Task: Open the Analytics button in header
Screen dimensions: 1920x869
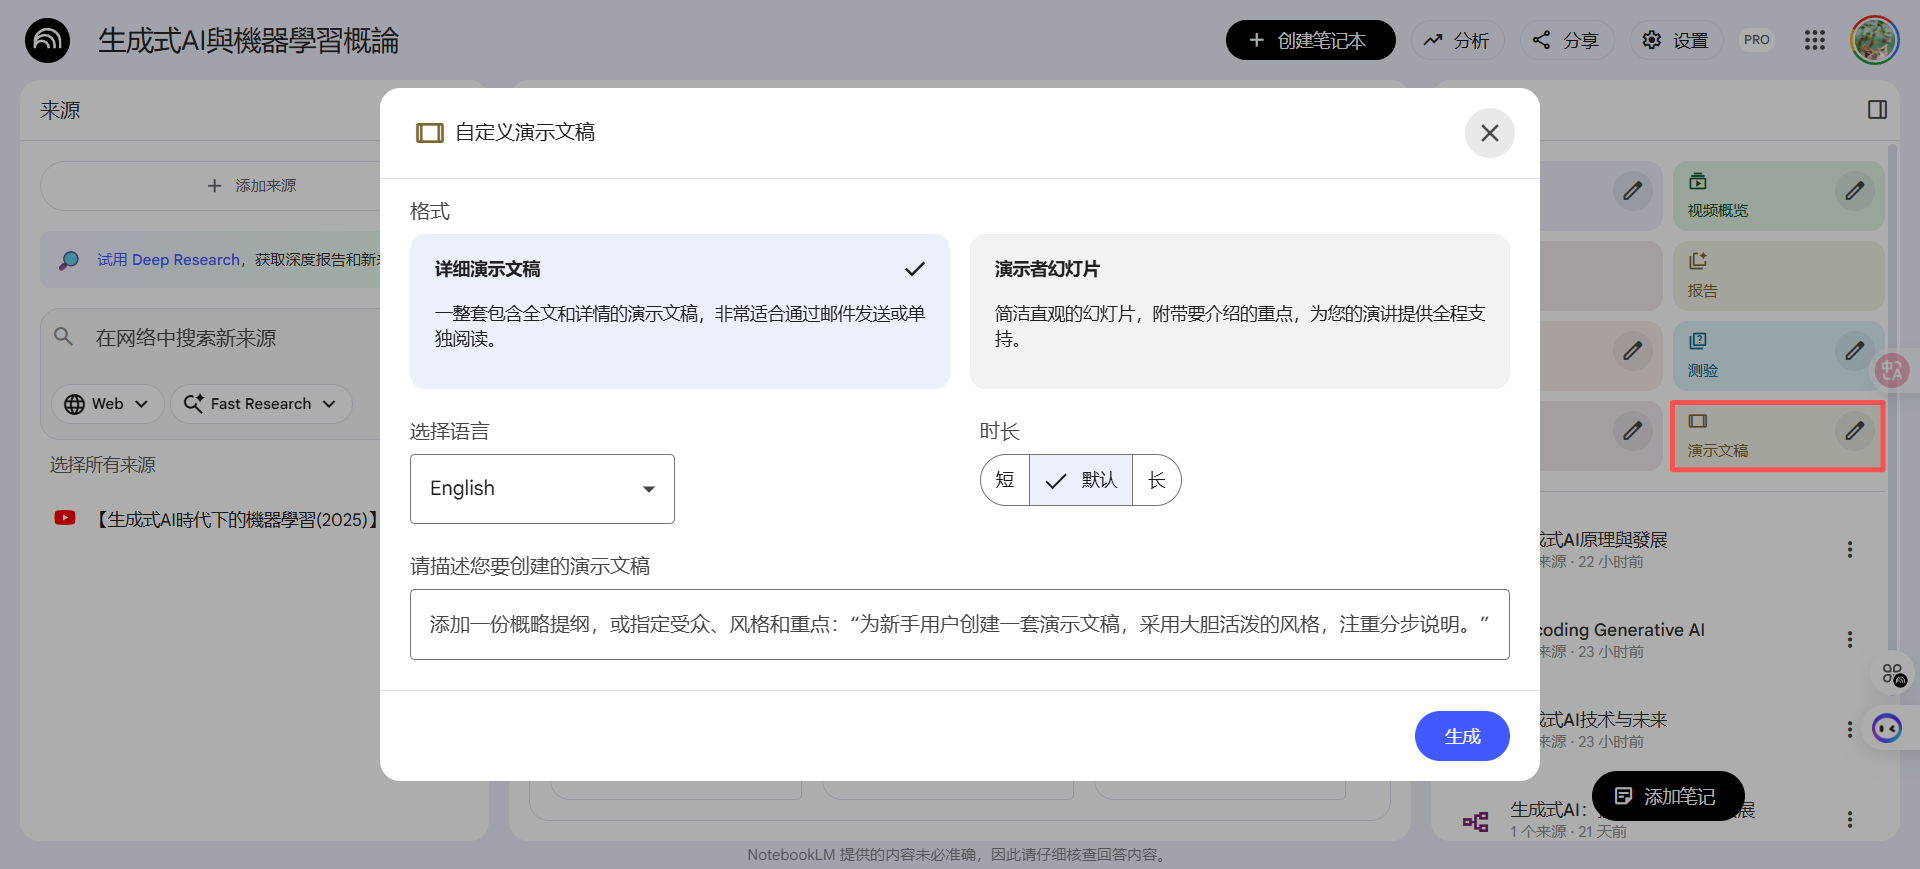Action: (1457, 40)
